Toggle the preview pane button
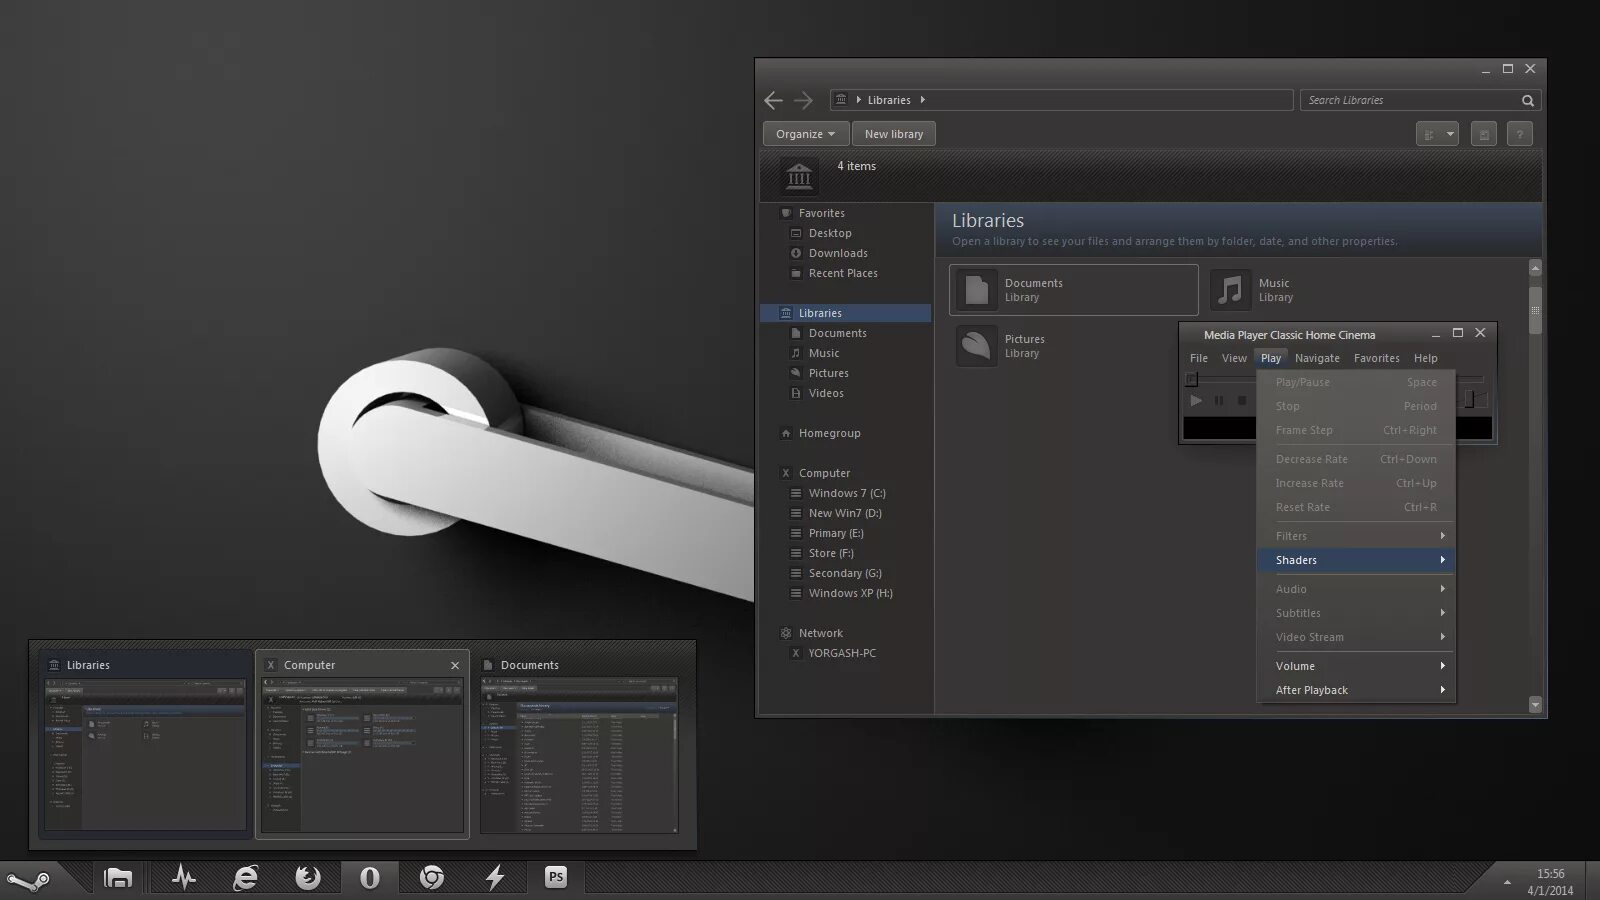The height and width of the screenshot is (900, 1600). coord(1484,134)
